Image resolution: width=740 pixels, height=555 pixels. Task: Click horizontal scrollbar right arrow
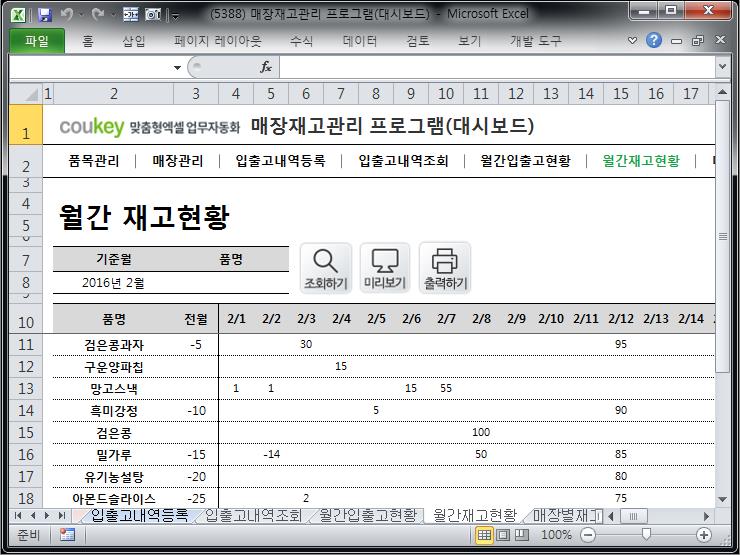(x=706, y=516)
